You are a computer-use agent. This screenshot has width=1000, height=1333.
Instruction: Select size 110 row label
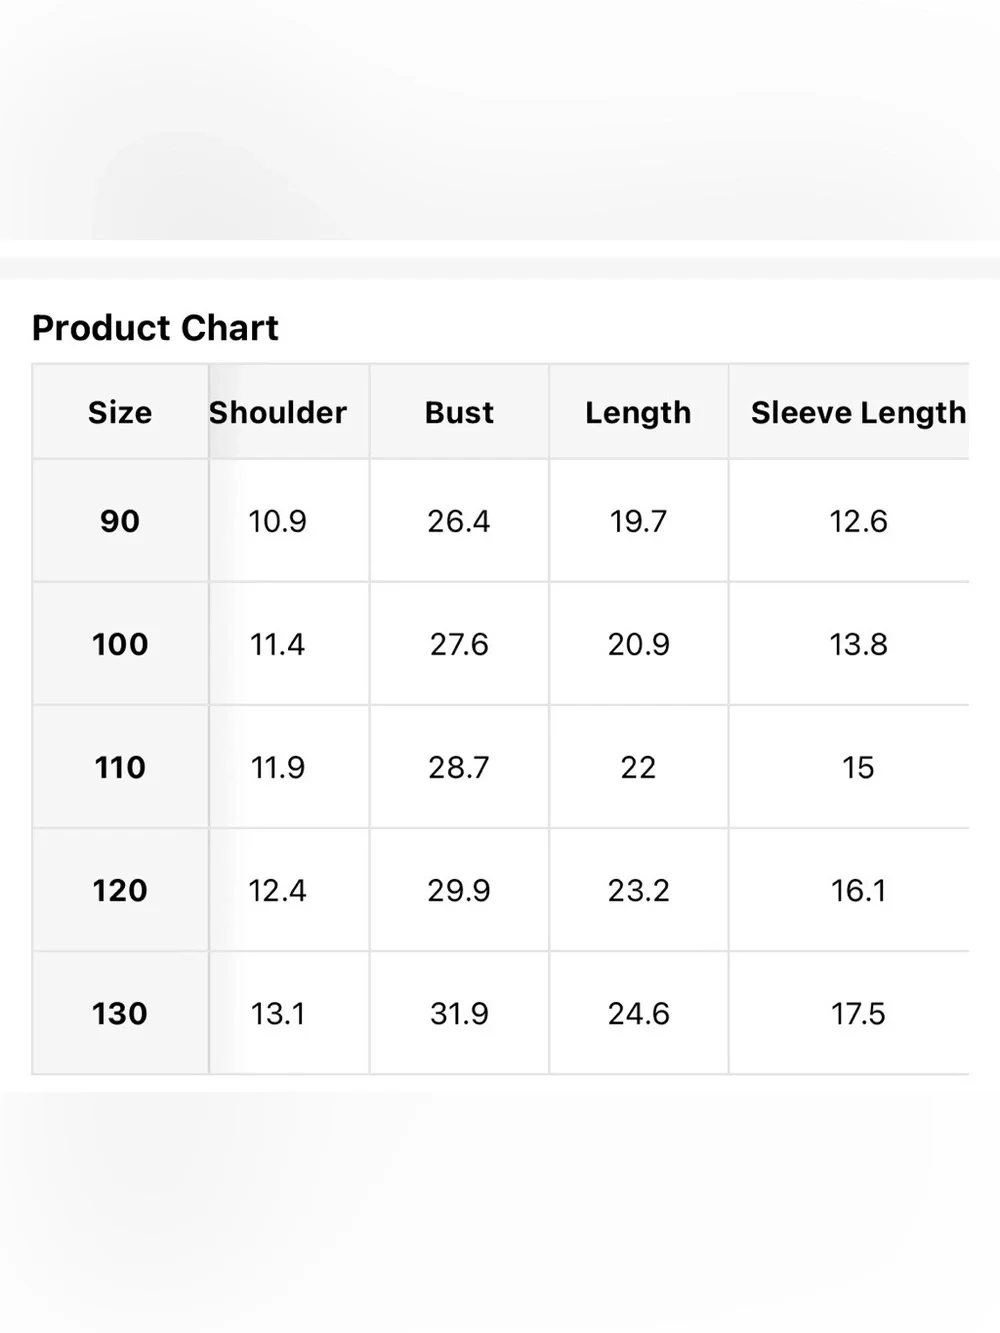[x=120, y=767]
